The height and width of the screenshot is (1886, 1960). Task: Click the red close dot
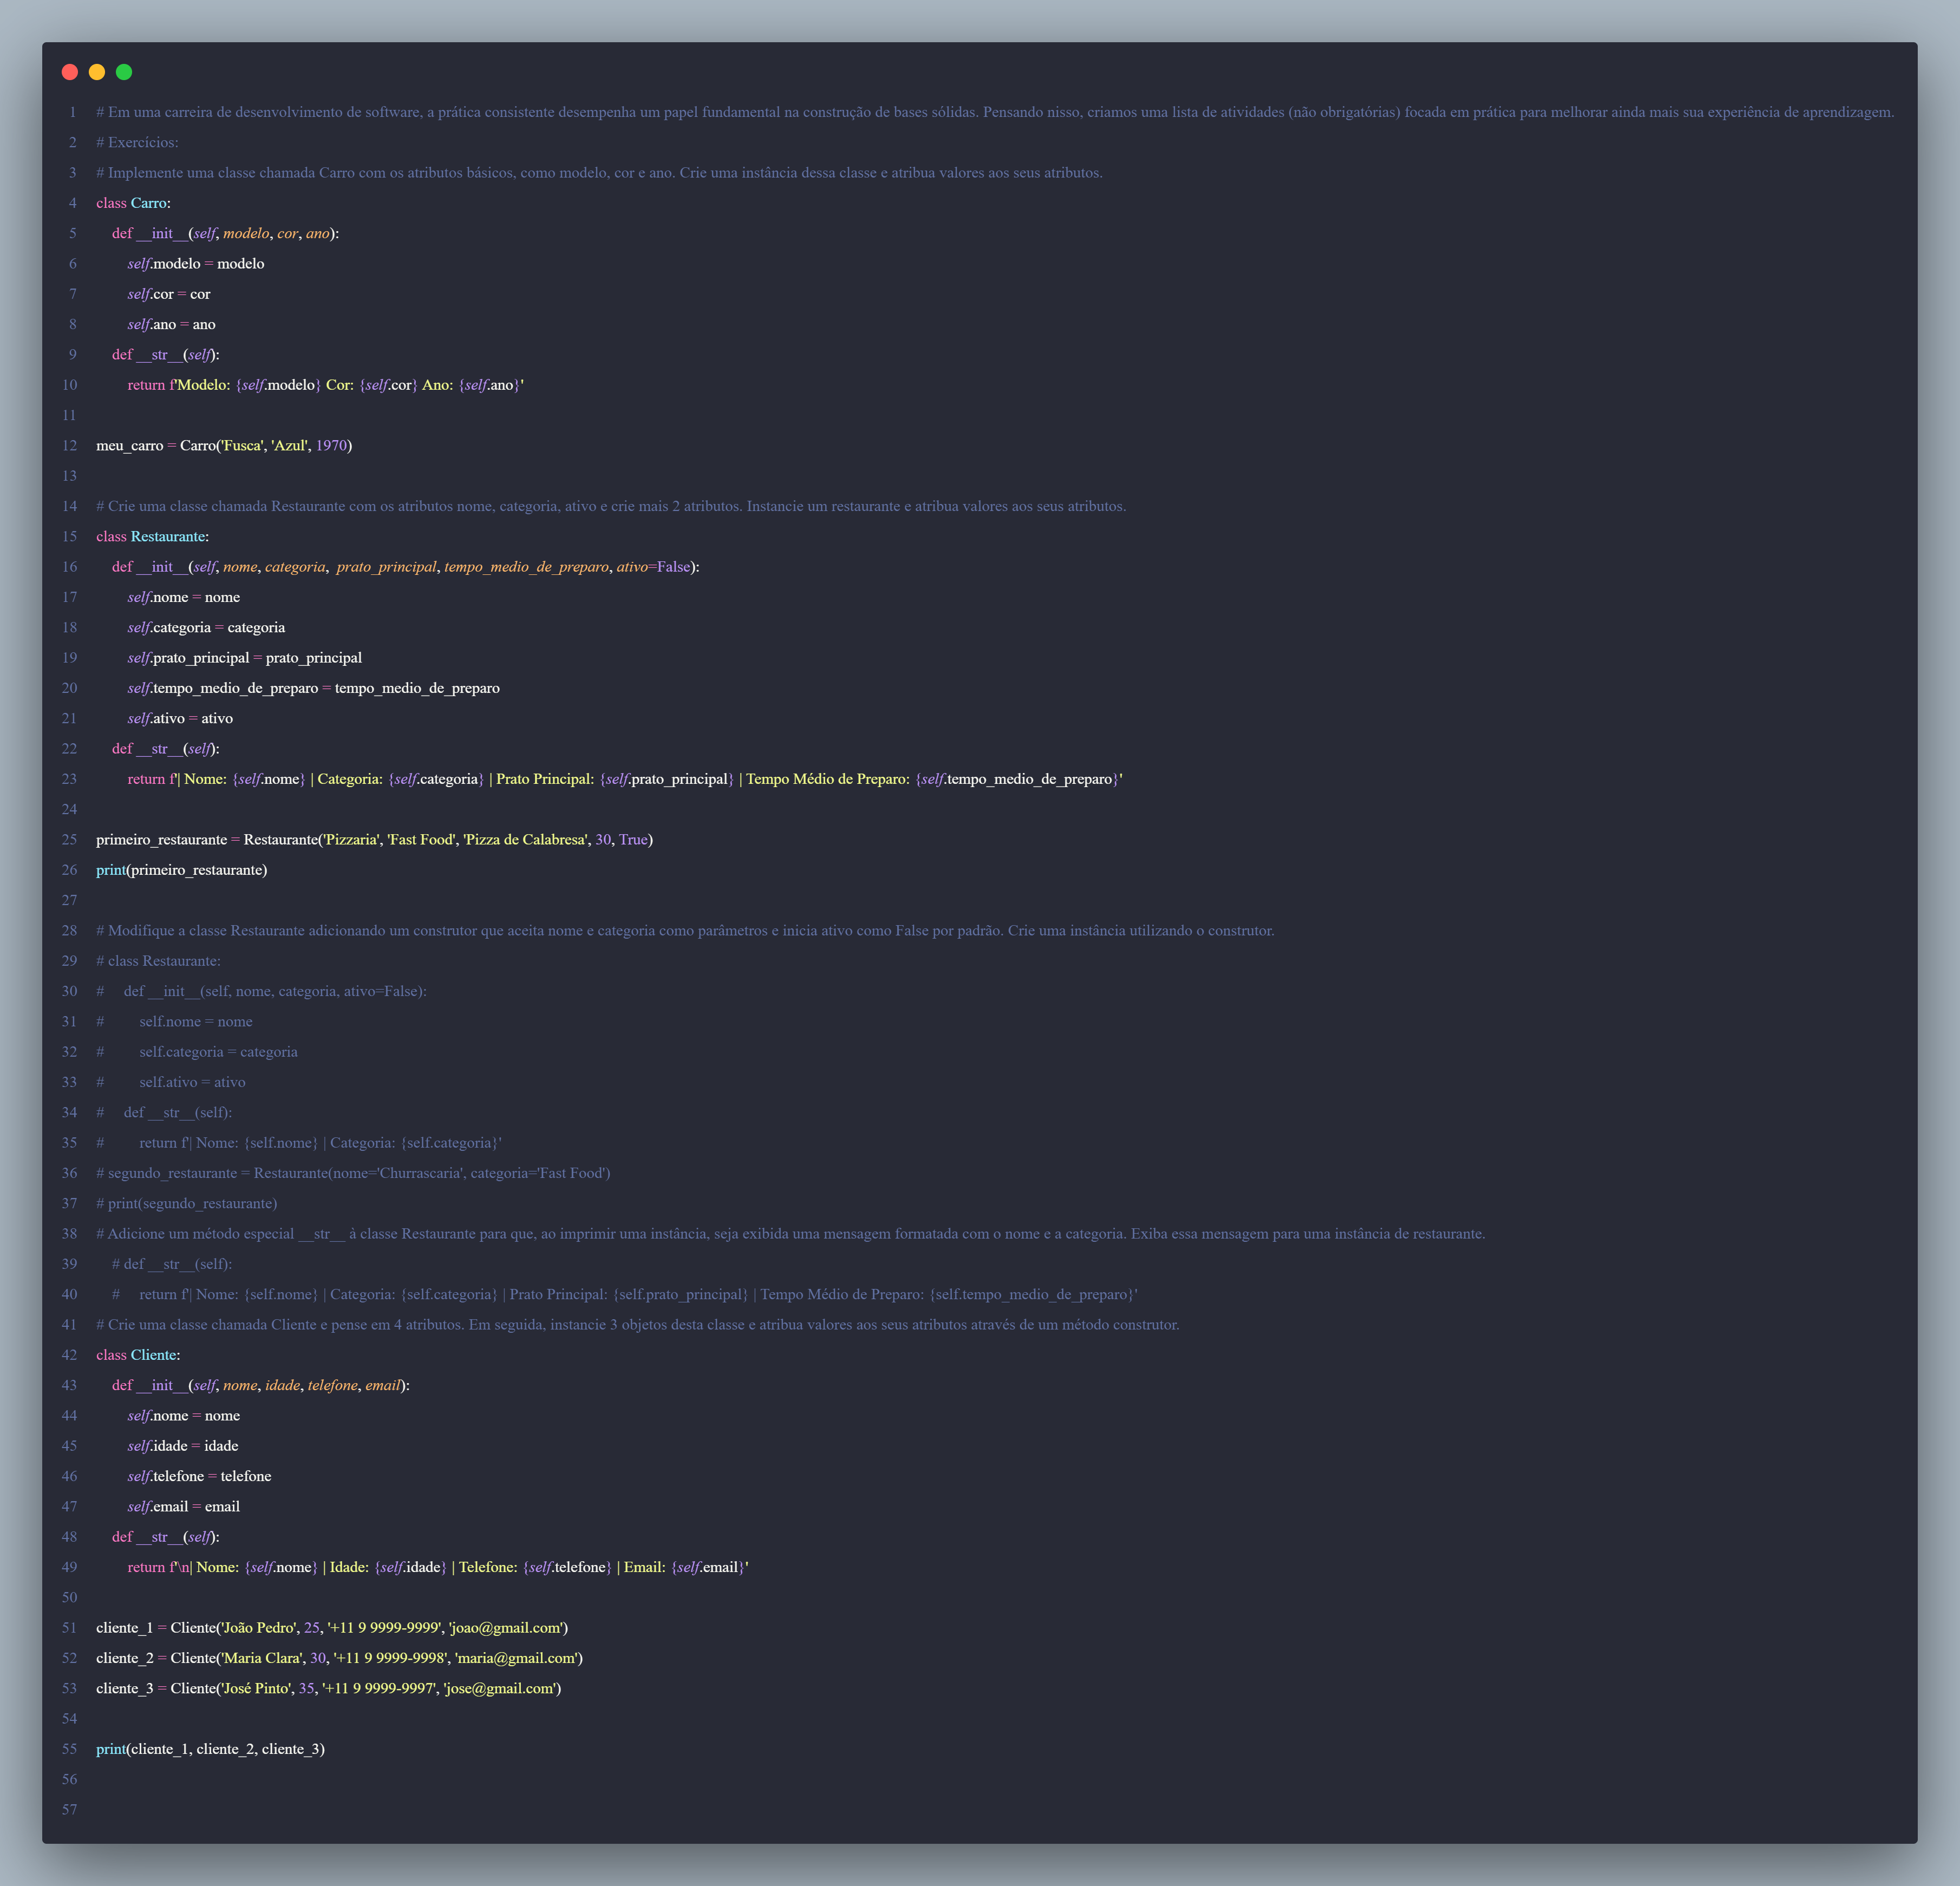(x=70, y=72)
